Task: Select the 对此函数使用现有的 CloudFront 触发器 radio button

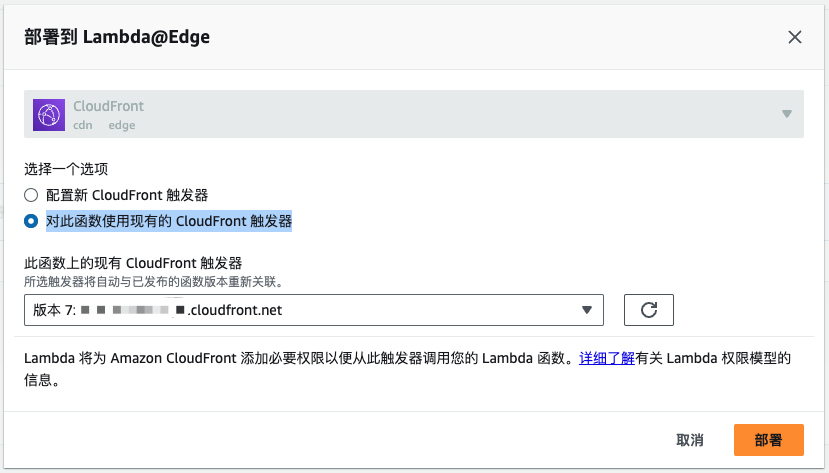Action: (x=31, y=221)
